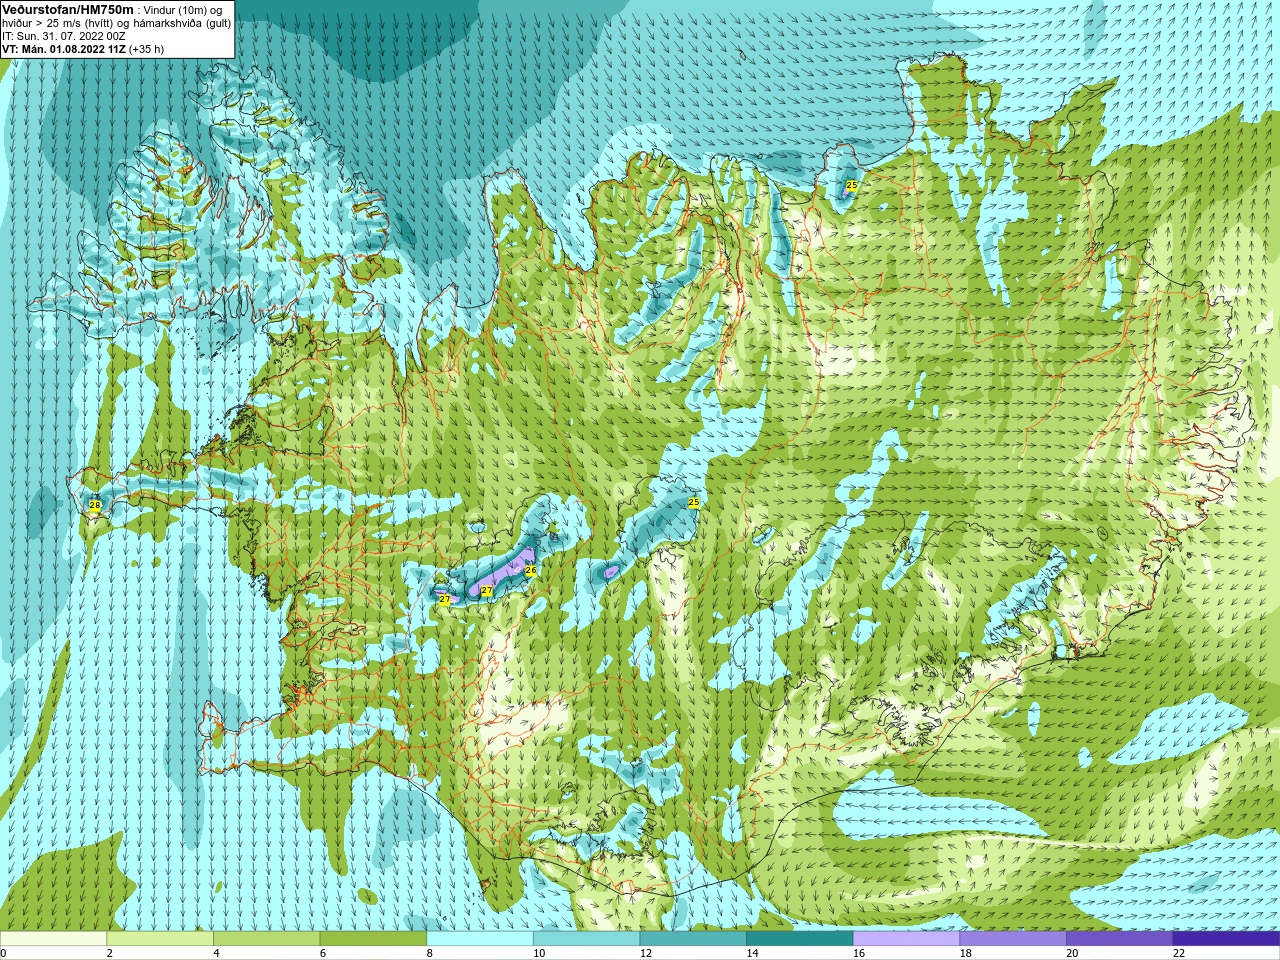Click the '10' value on the wind scale
This screenshot has height=960, width=1280.
pos(539,953)
